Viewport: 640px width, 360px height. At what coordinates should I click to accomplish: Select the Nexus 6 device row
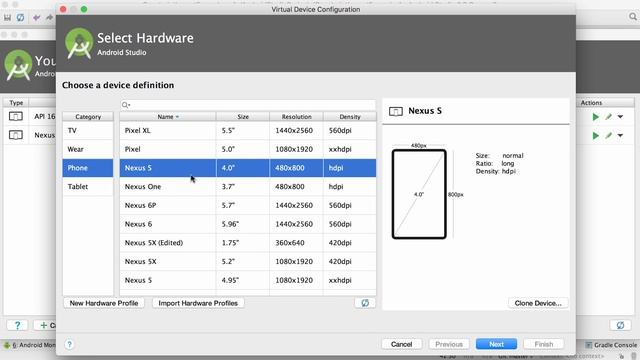pos(248,224)
